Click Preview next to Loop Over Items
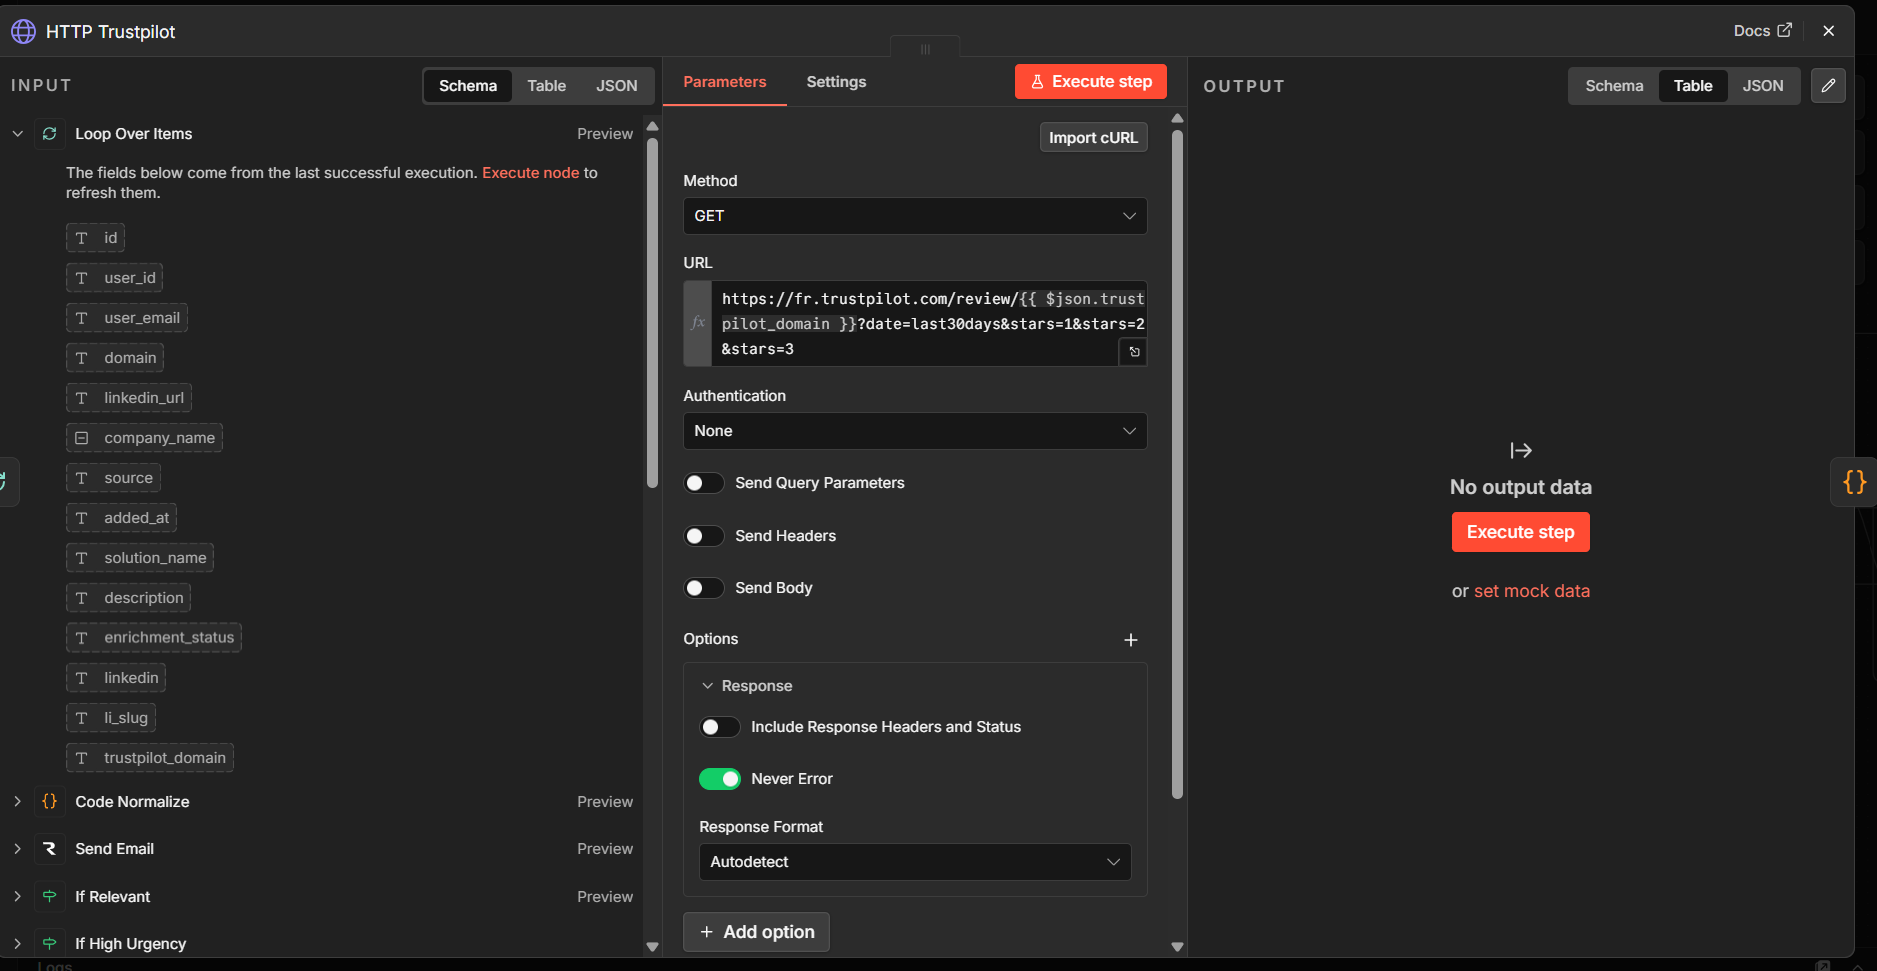1877x971 pixels. [x=604, y=133]
